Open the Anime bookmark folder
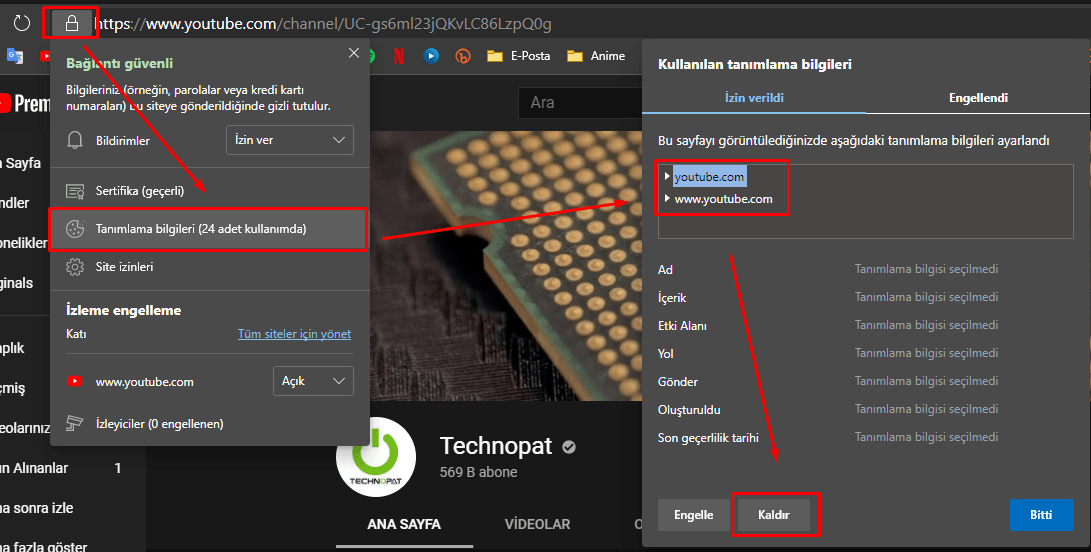Viewport: 1091px width, 552px height. coord(596,56)
